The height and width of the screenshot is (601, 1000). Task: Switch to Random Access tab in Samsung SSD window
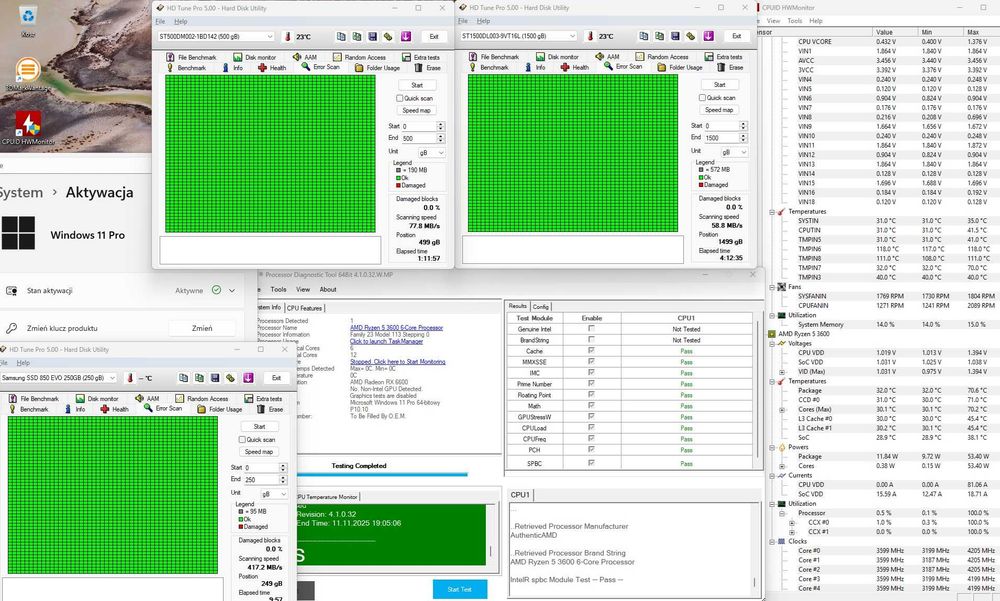202,399
